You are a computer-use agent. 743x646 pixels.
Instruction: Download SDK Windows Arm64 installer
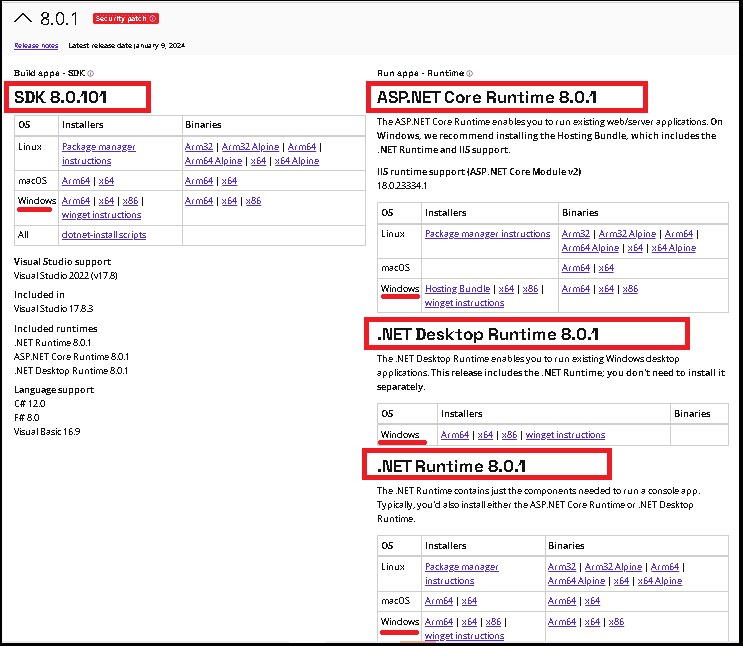click(x=76, y=200)
